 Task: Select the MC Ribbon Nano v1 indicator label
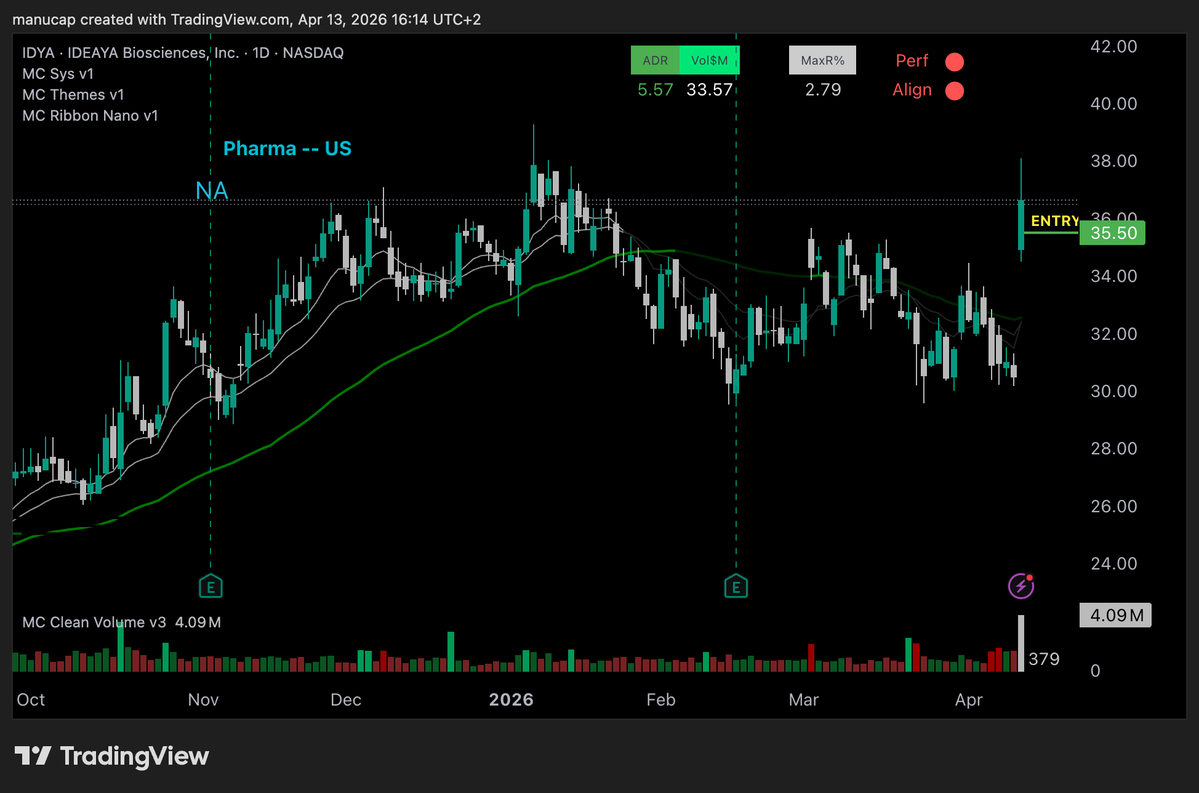click(90, 115)
